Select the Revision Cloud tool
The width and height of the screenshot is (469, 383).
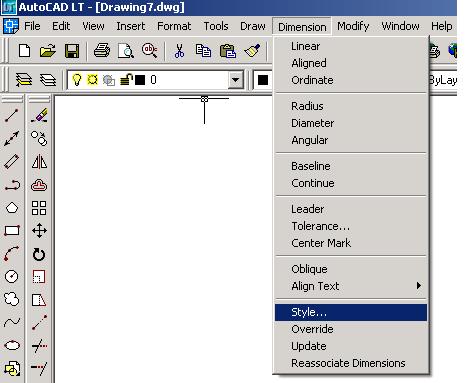[12, 299]
